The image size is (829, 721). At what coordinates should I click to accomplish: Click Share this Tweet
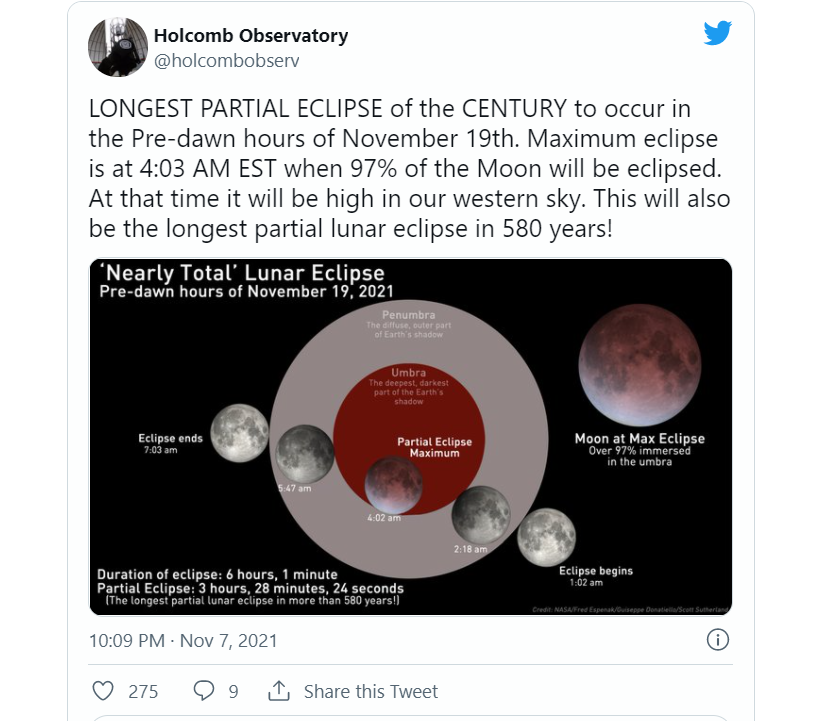(x=371, y=691)
